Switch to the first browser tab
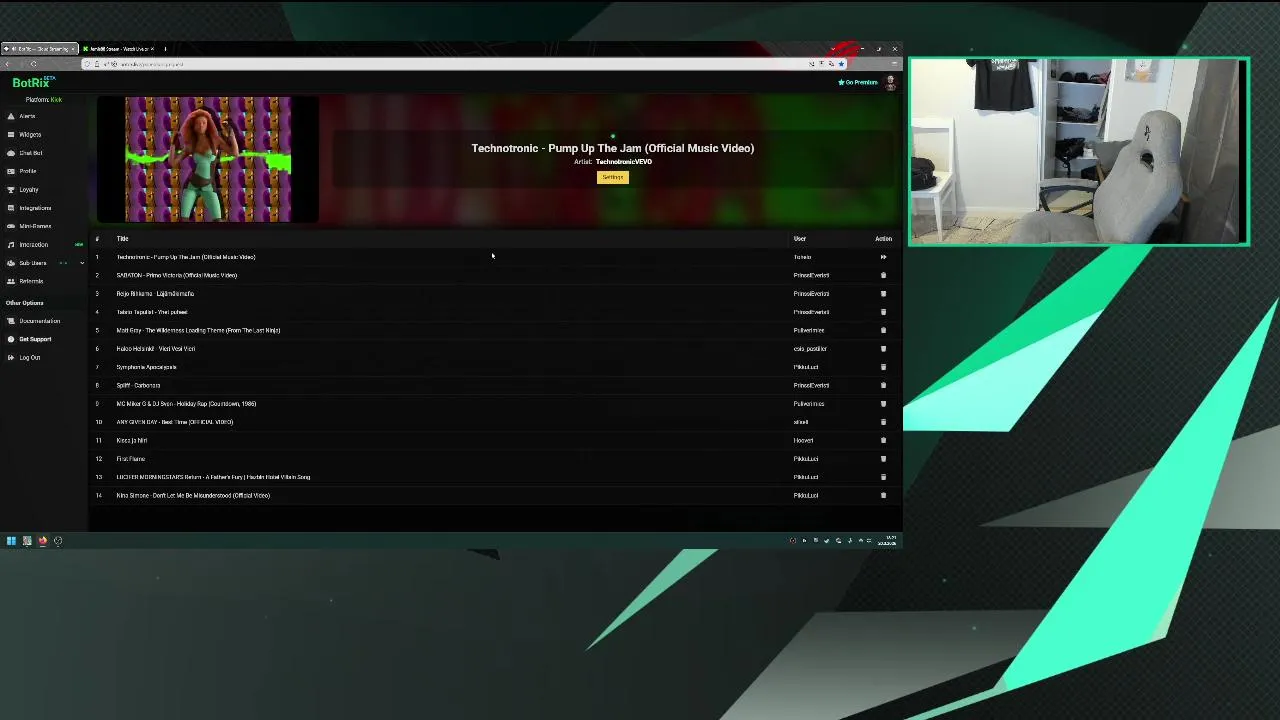Screen dimensions: 1280x720 click(x=38, y=49)
